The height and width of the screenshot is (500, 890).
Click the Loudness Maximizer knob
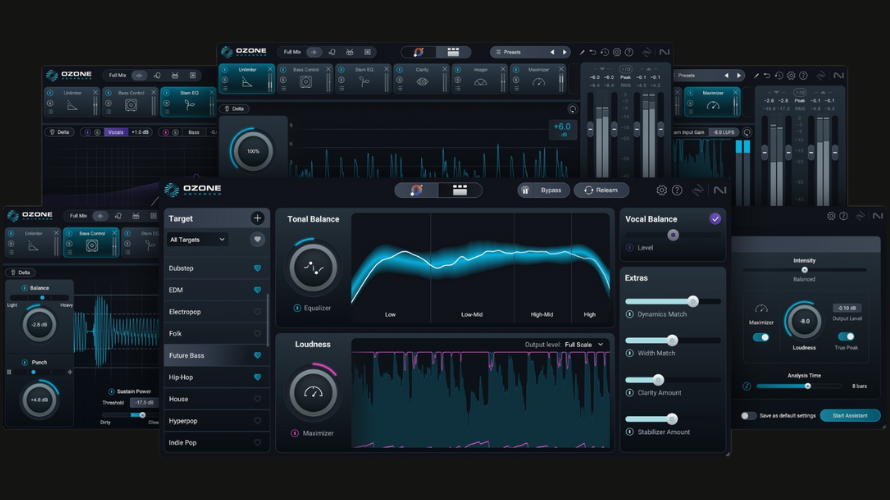coord(313,393)
